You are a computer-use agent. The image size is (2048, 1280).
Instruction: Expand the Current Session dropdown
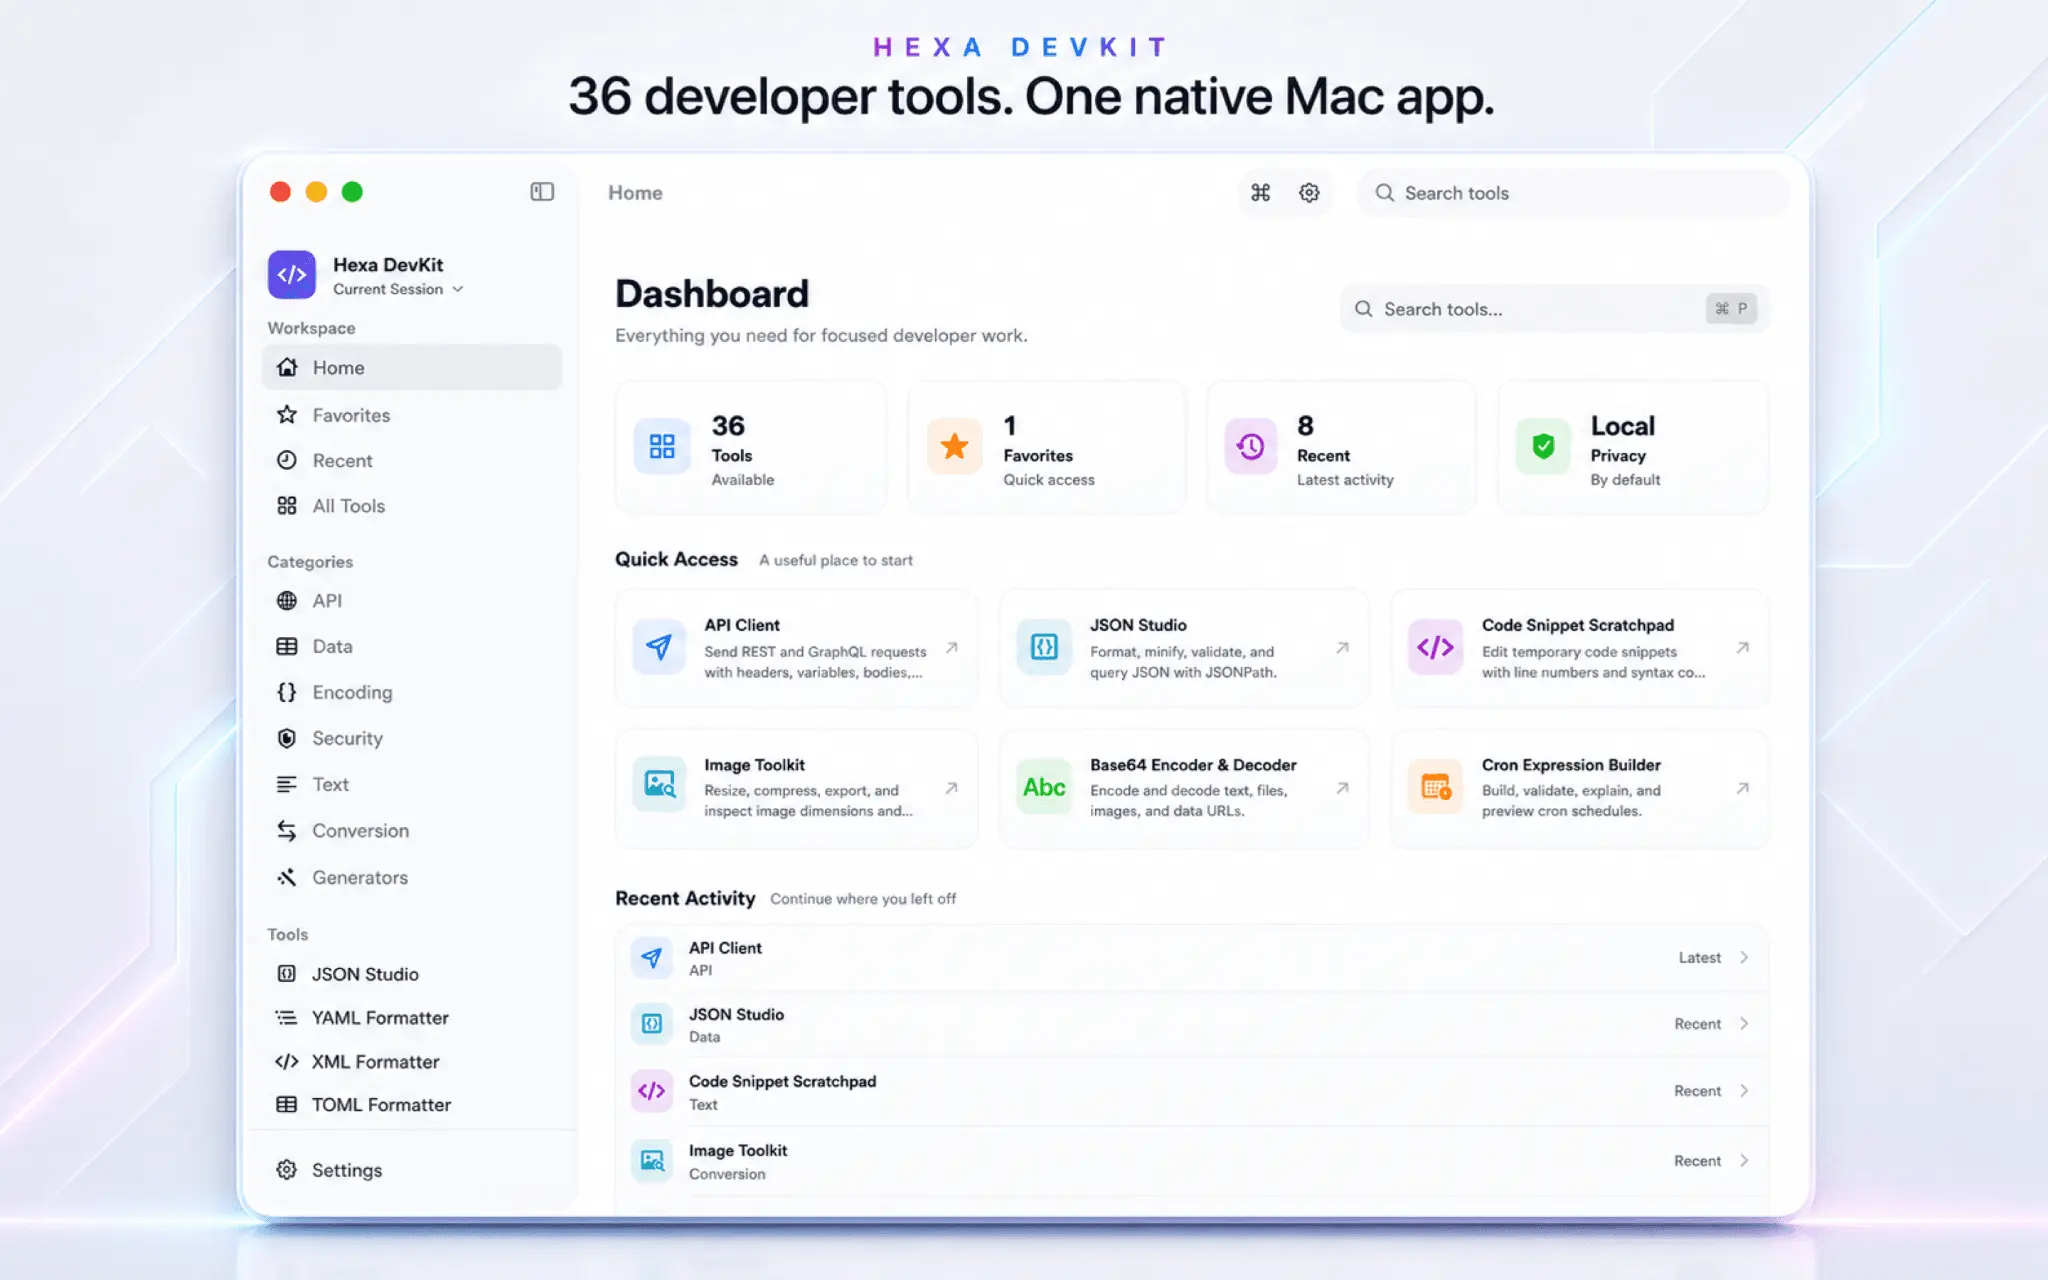pyautogui.click(x=398, y=289)
